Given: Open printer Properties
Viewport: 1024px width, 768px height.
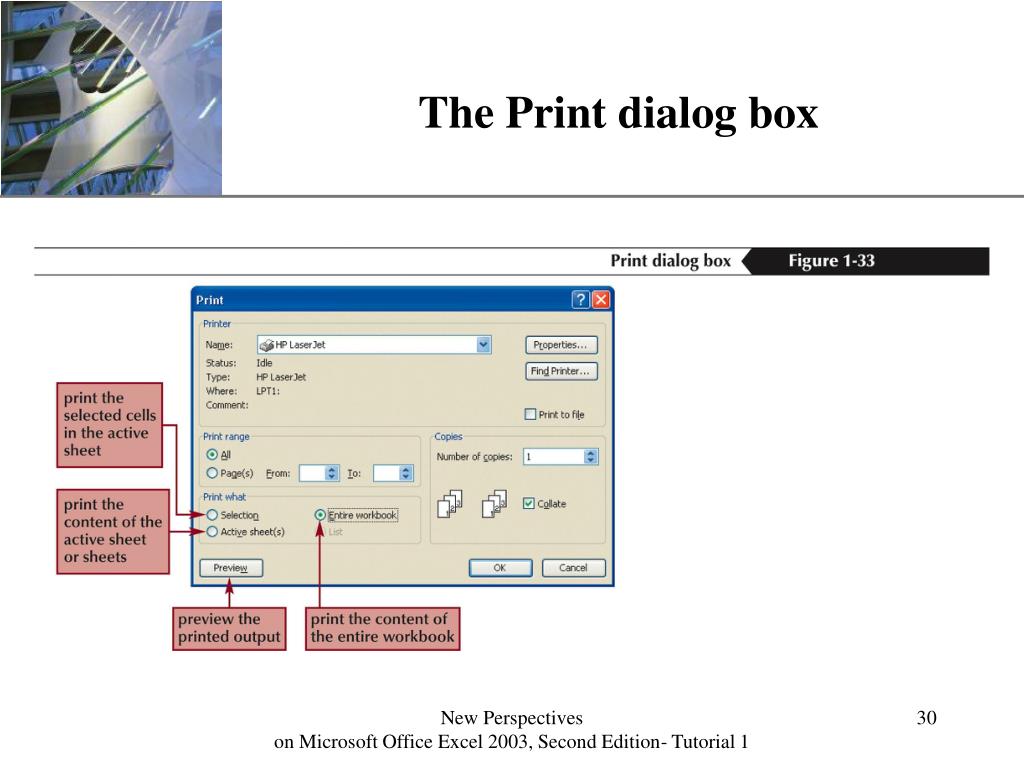Looking at the screenshot, I should click(x=561, y=345).
